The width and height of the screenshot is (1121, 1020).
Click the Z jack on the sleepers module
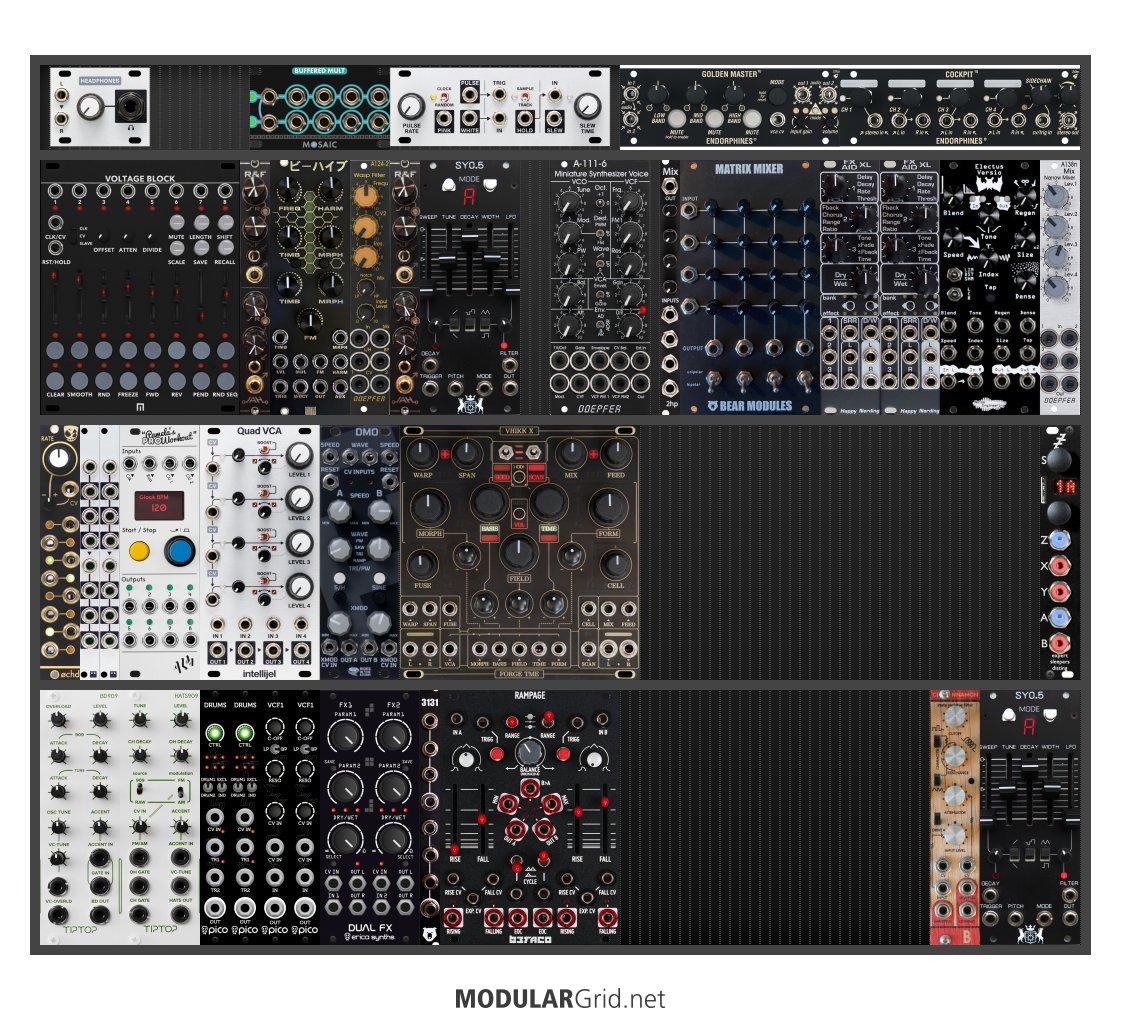(1058, 540)
